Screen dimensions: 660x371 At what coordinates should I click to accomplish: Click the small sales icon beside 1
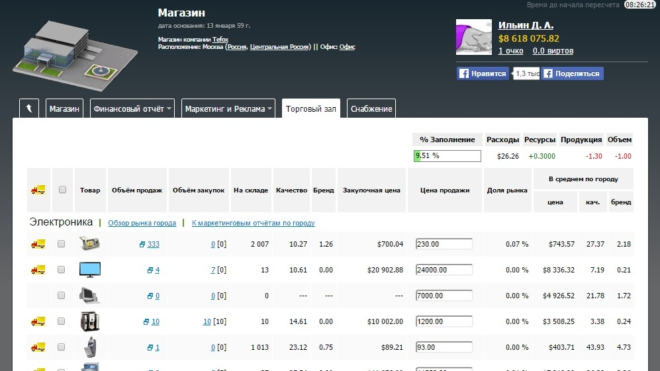(149, 347)
